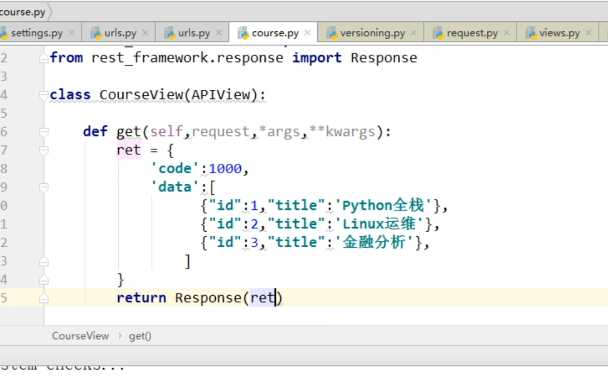Fold the ret dictionary at its opening brace
Viewport: 608px width, 382px height.
43,150
